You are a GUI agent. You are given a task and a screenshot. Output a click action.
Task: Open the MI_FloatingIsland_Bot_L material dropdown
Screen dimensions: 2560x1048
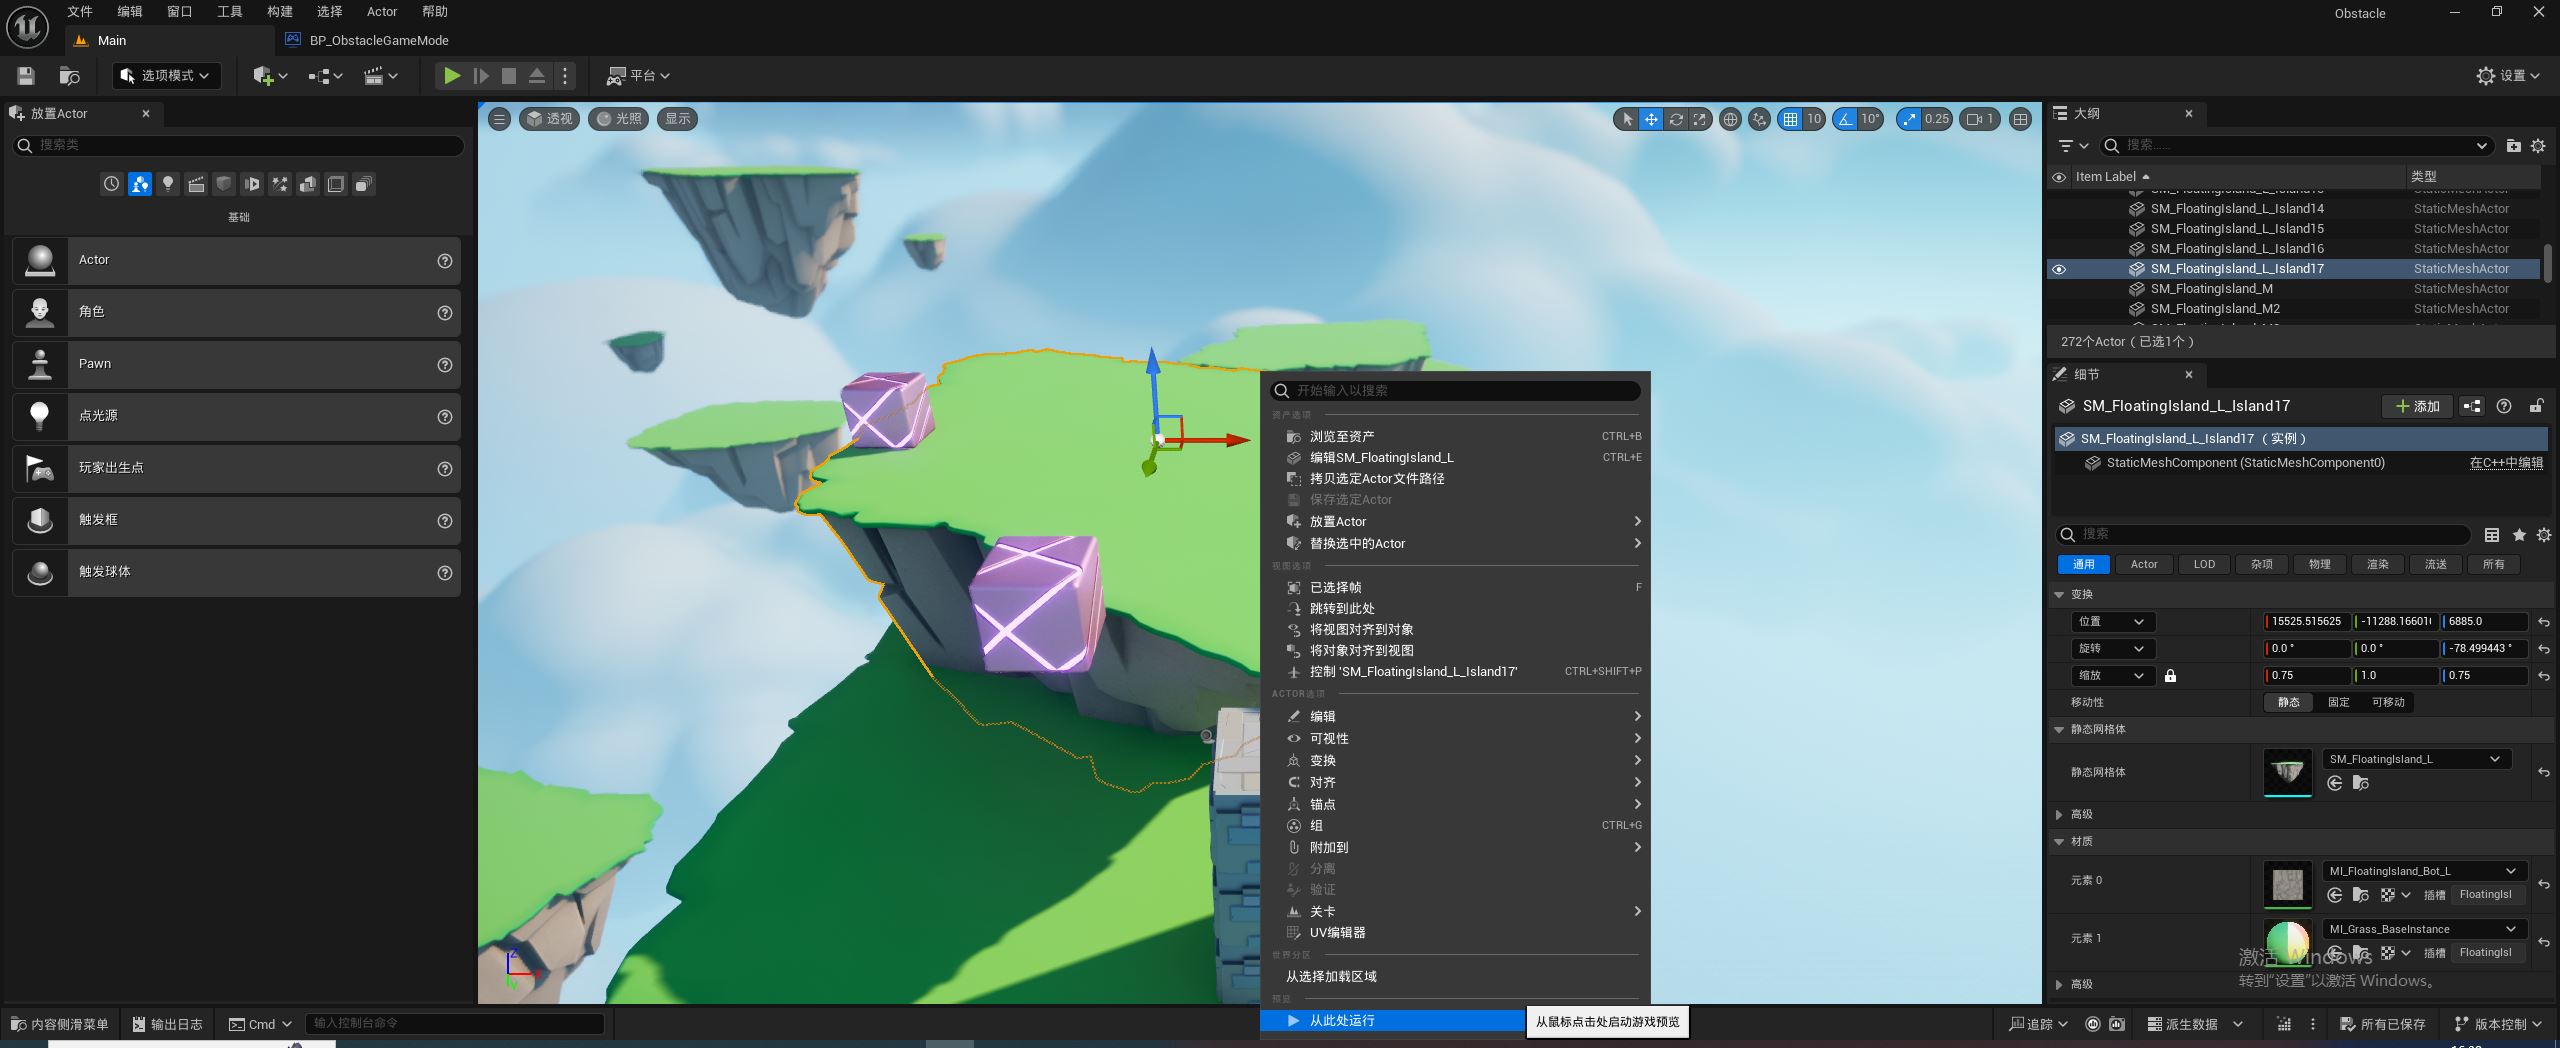(x=2423, y=872)
